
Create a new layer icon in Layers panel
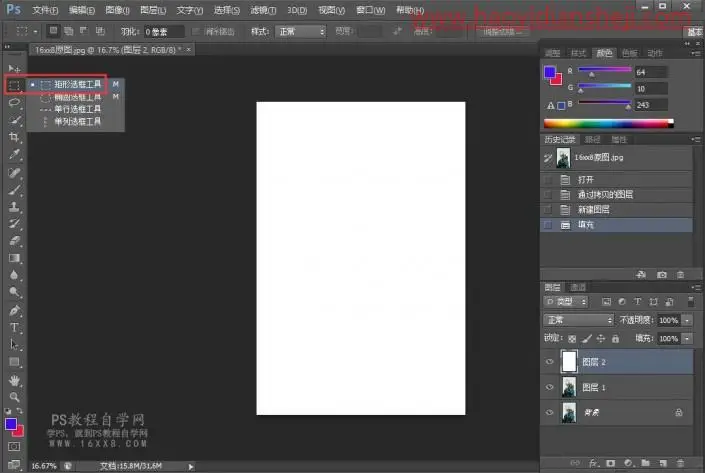pyautogui.click(x=663, y=463)
